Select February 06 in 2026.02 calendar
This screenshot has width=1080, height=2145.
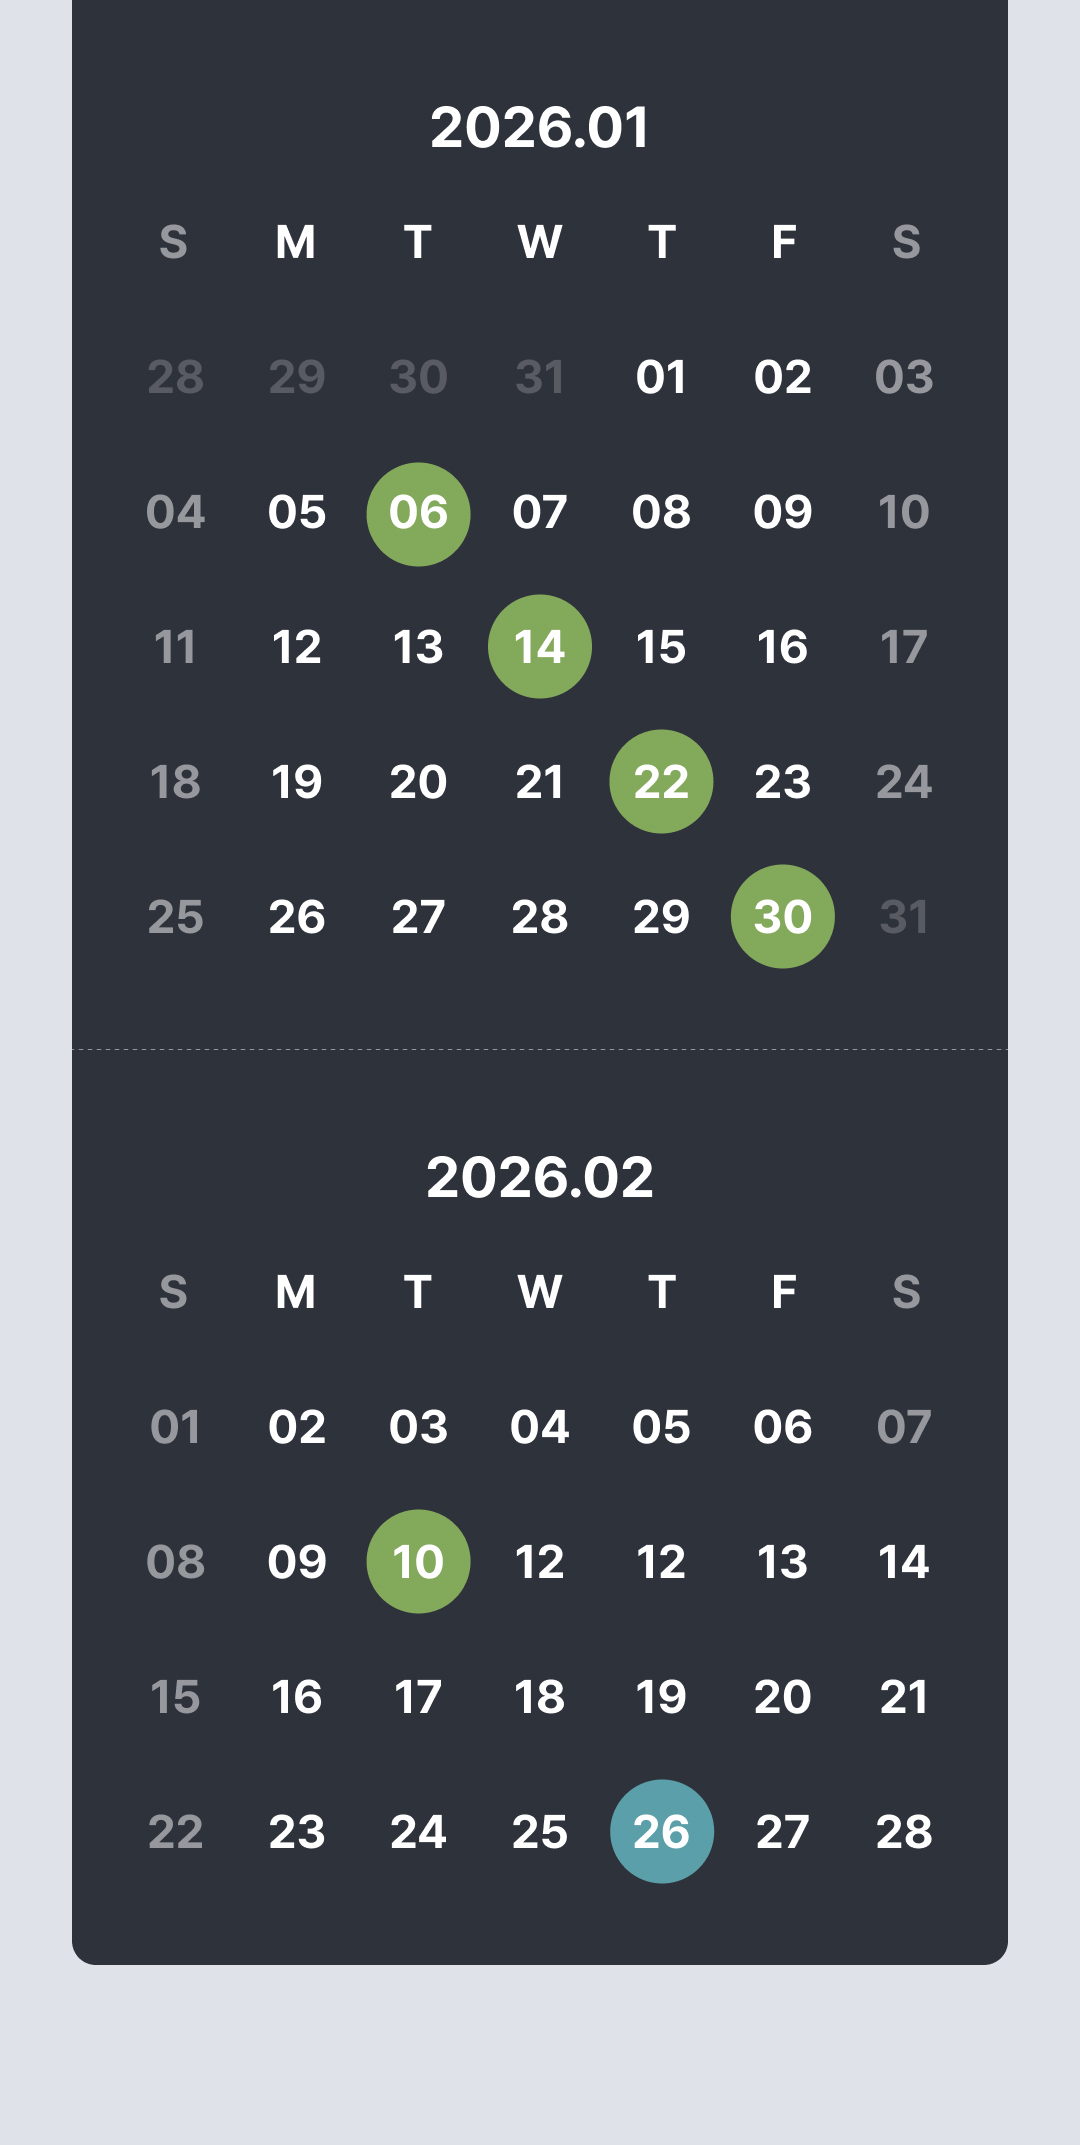783,1427
